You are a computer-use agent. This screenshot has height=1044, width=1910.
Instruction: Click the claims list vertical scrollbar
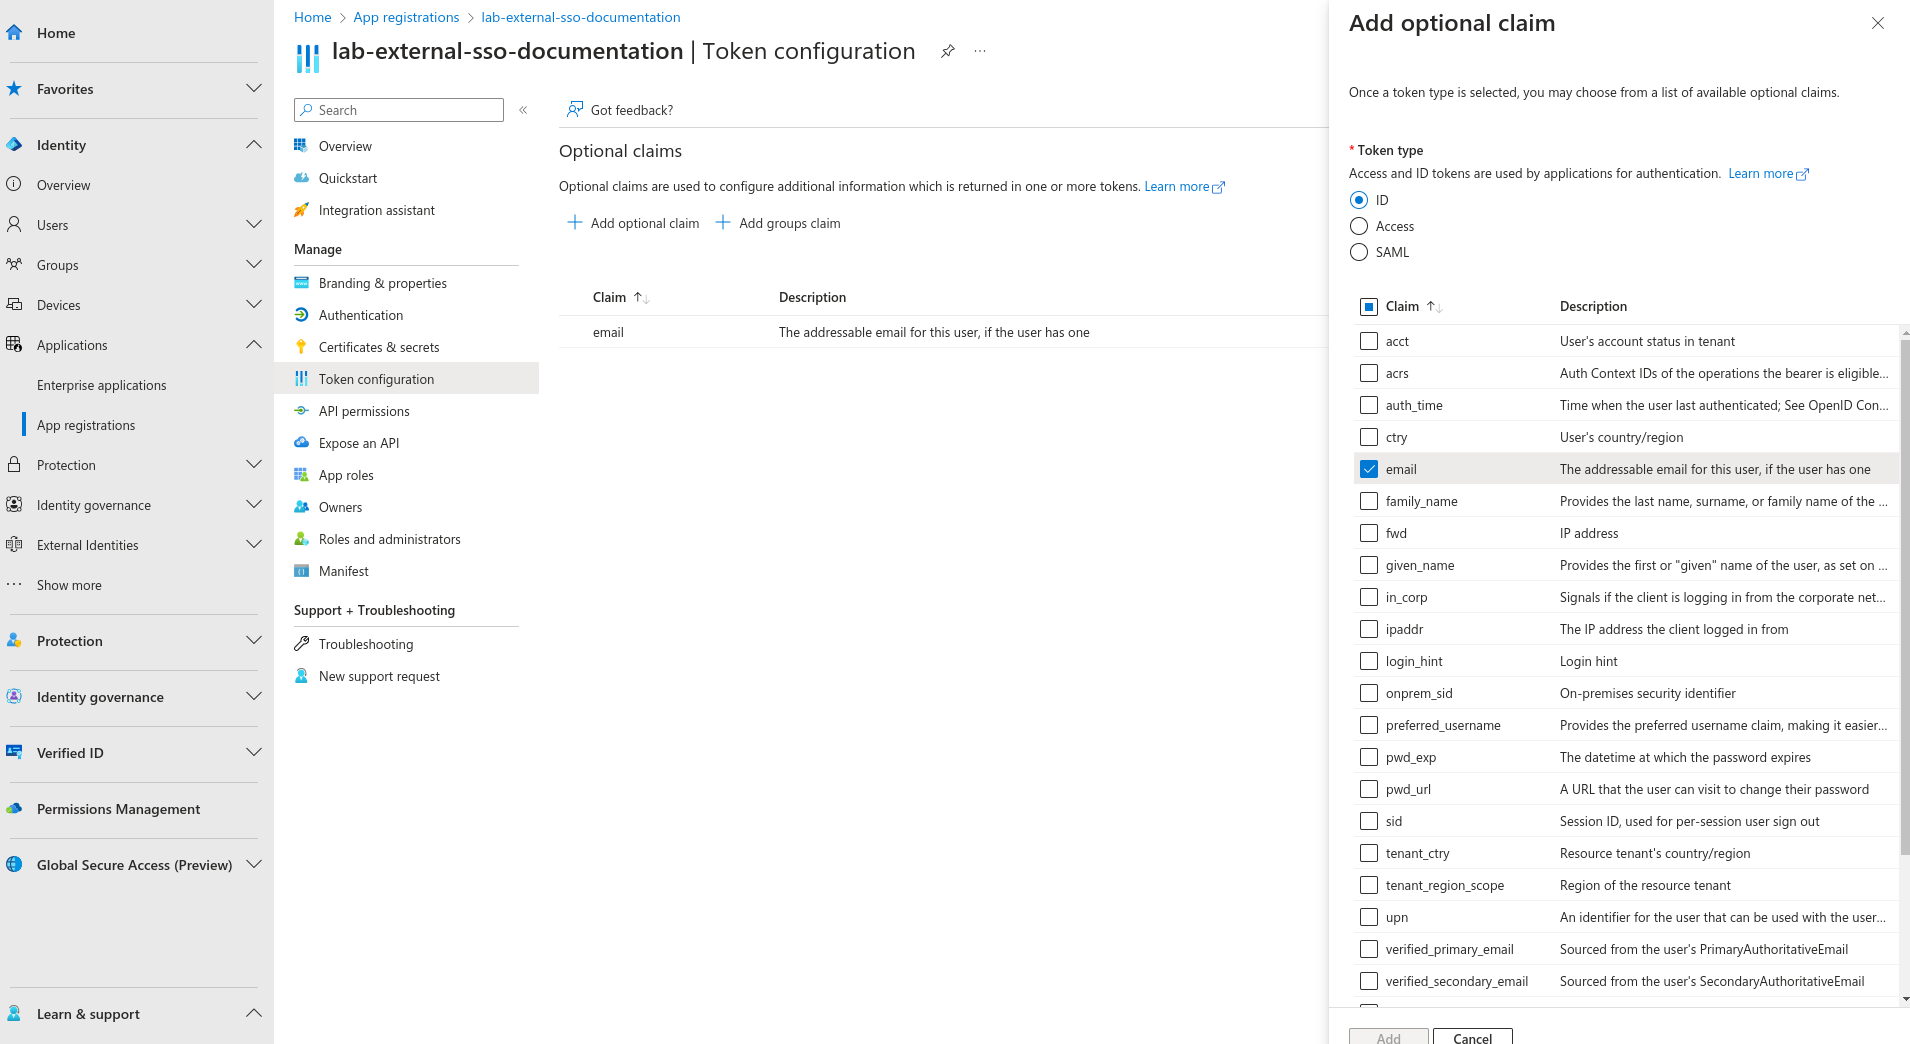(1905, 597)
